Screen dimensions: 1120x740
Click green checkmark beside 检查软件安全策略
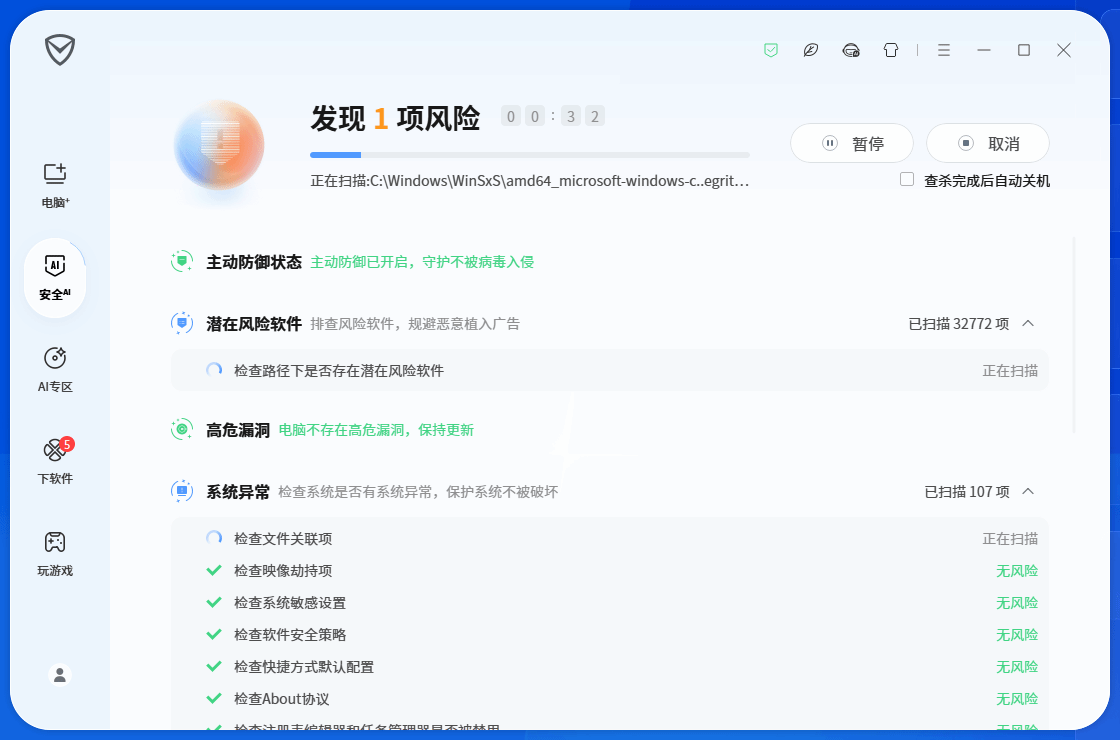(x=214, y=634)
